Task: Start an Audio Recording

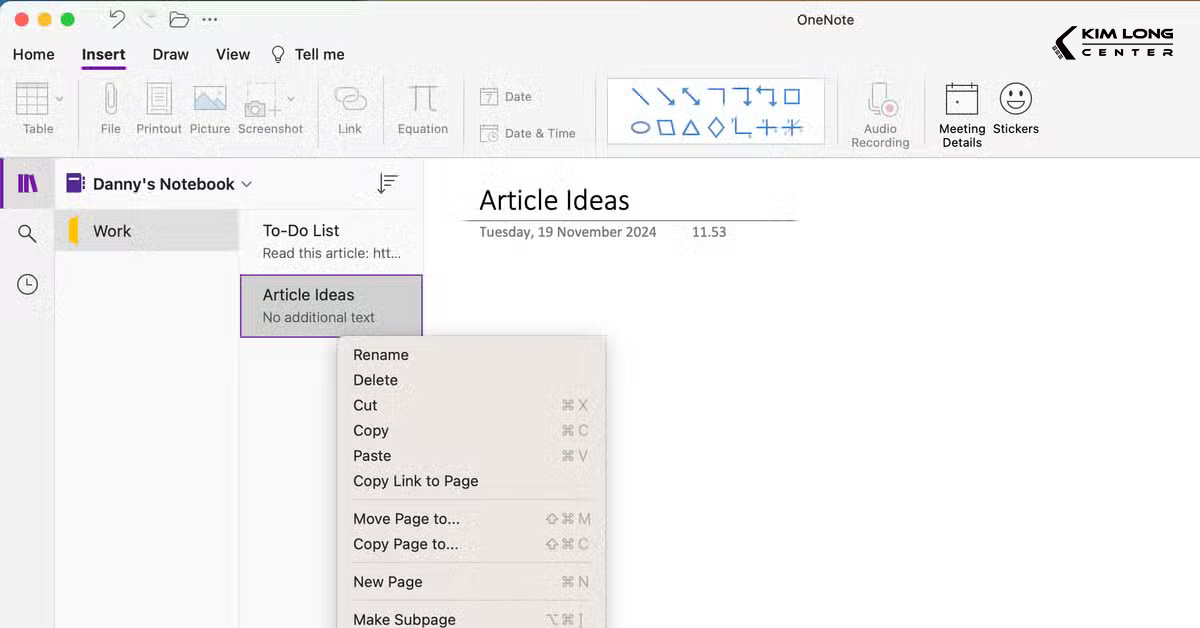Action: (x=880, y=108)
